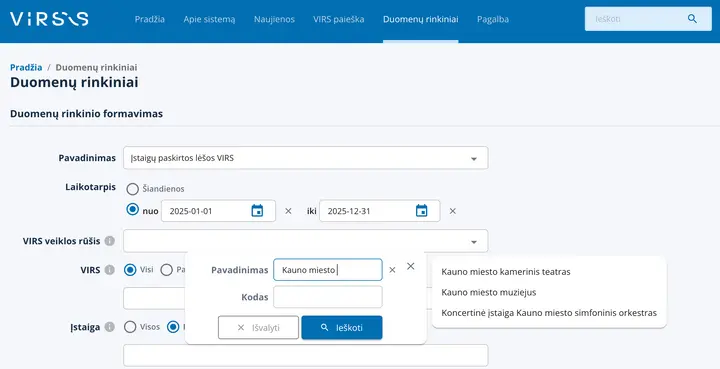Click the Ieškoti button in the popup

coord(342,328)
